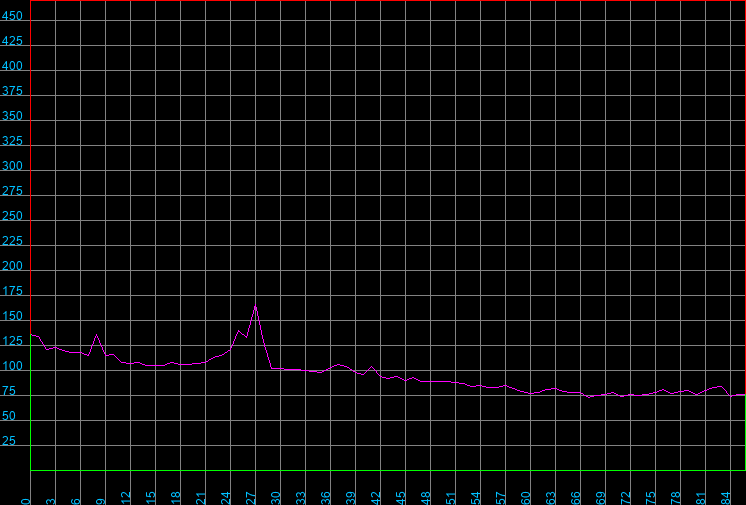Screen dimensions: 746x505
Task: Click the 100 label on vertical axis
Action: (x=12, y=366)
